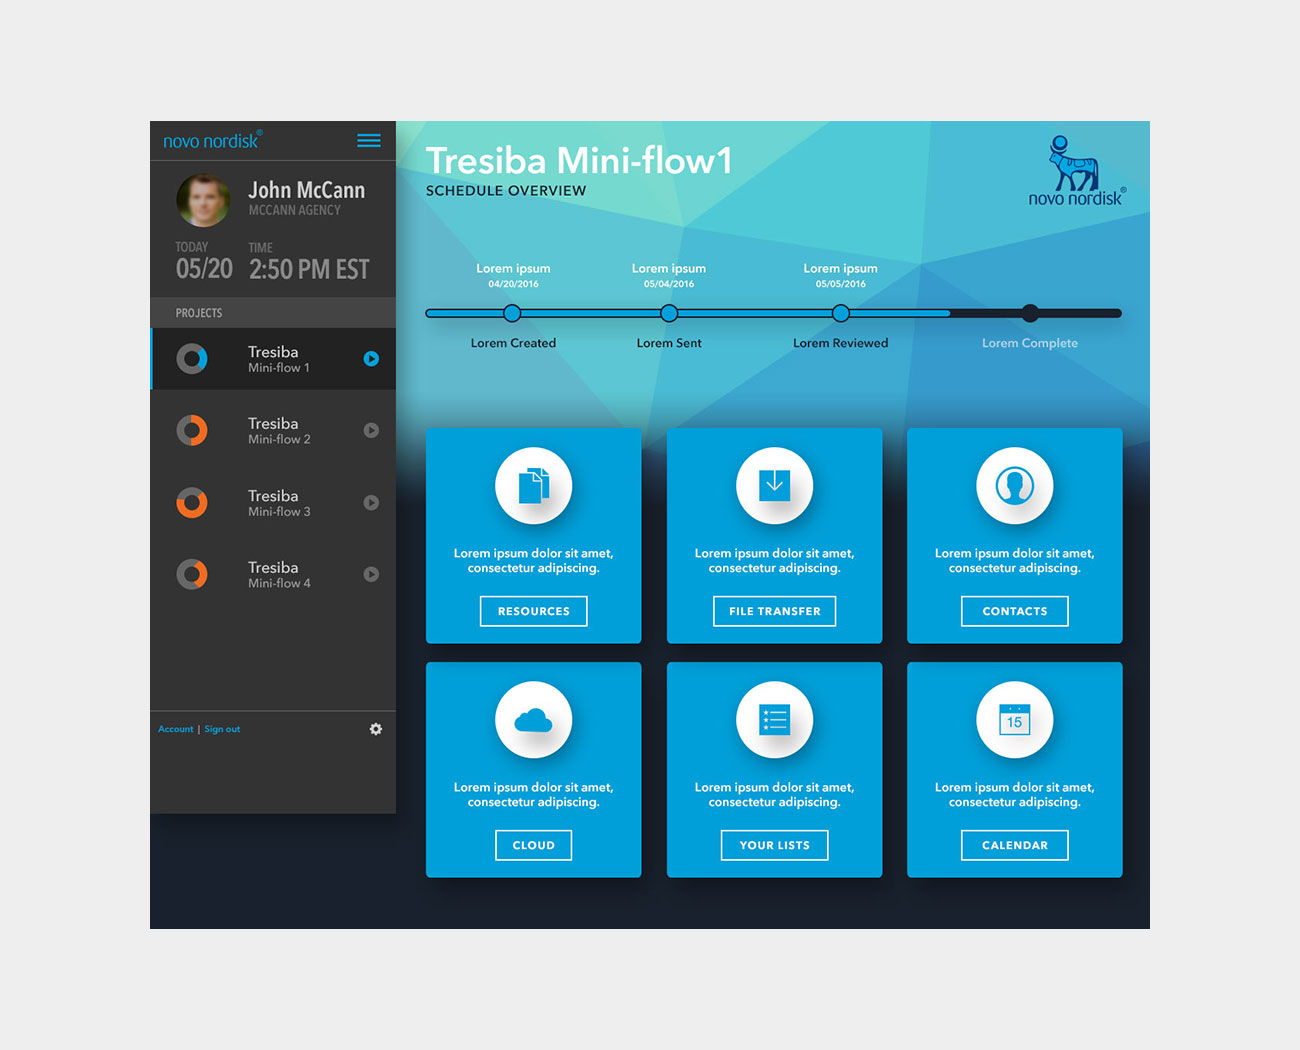Click the Novo Nordisk bull logo
This screenshot has height=1050, width=1300.
tap(1076, 171)
